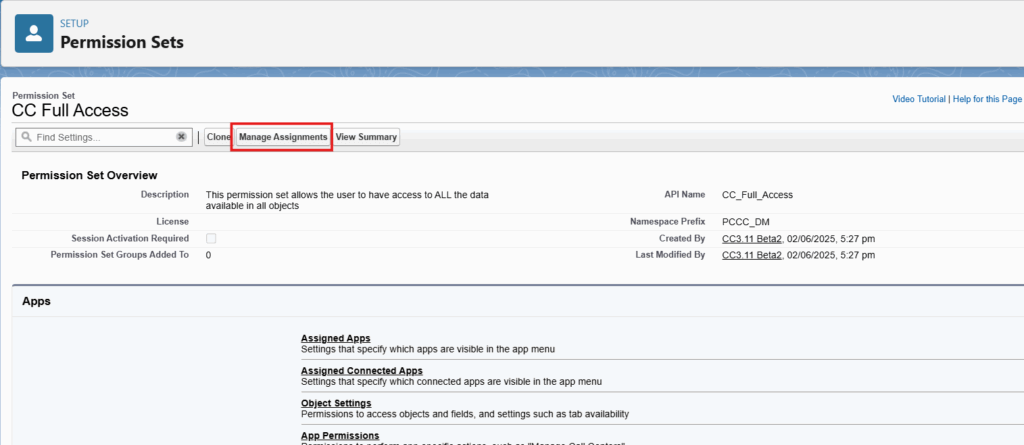Click the CC Full Access heading
The image size is (1024, 445).
(x=70, y=110)
